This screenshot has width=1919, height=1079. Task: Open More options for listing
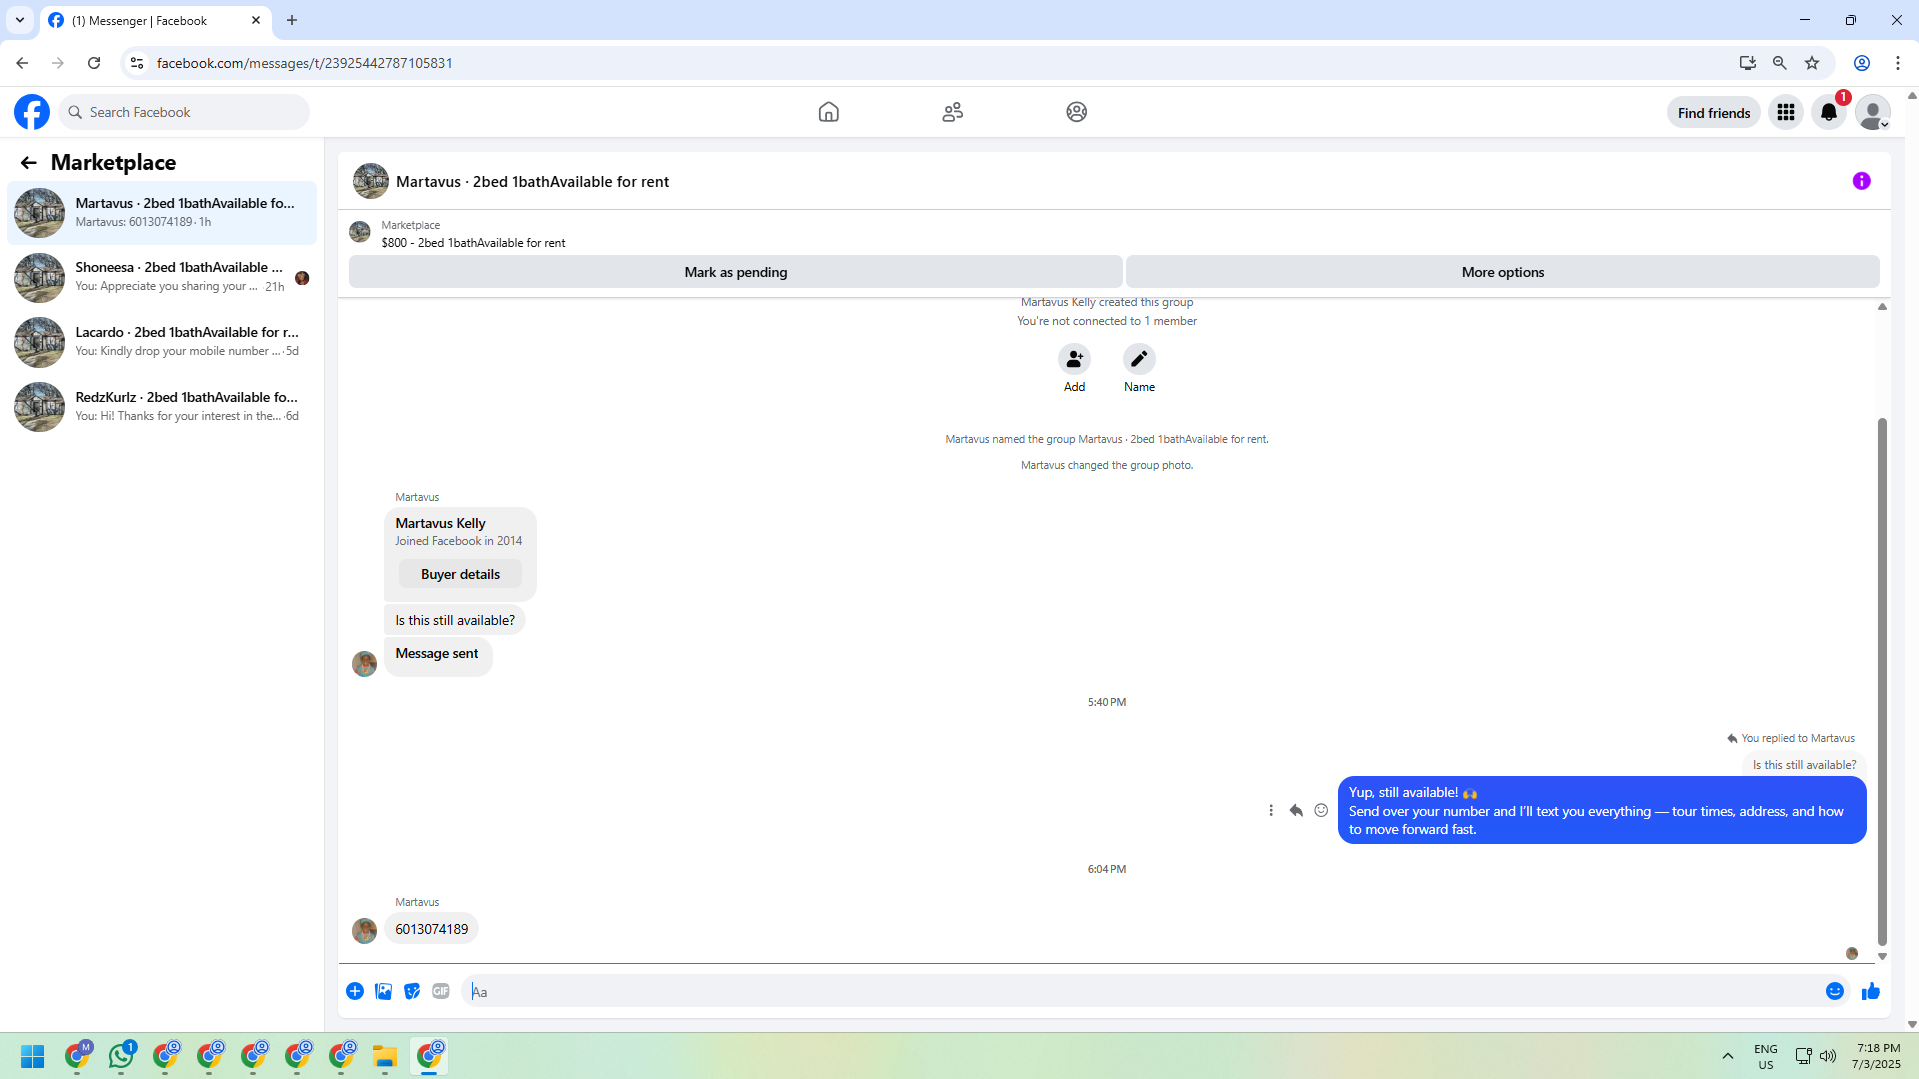(x=1502, y=272)
